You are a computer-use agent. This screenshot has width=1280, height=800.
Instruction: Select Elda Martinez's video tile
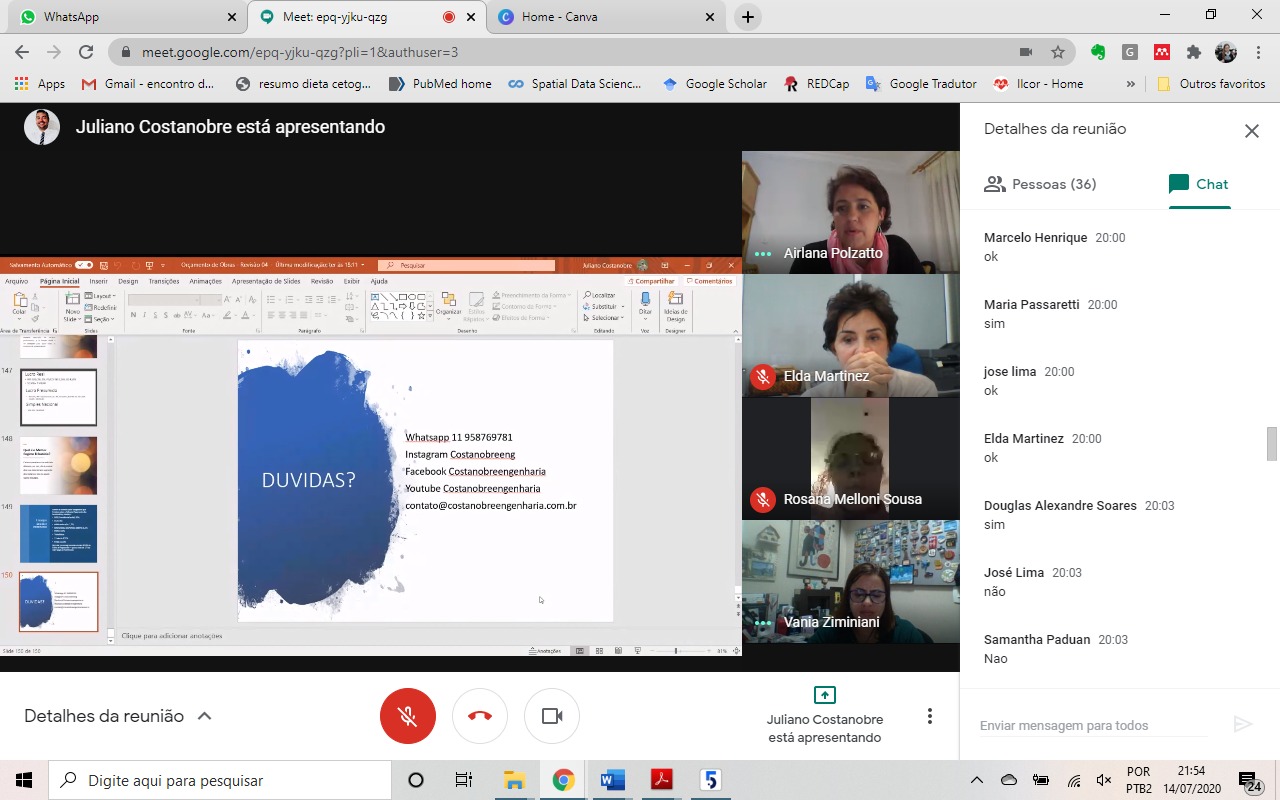[850, 335]
